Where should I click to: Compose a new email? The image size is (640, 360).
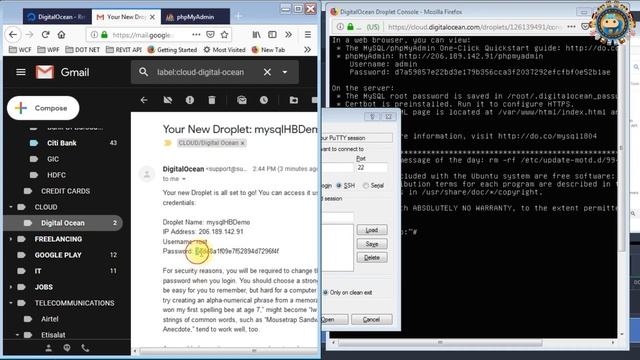click(x=43, y=108)
